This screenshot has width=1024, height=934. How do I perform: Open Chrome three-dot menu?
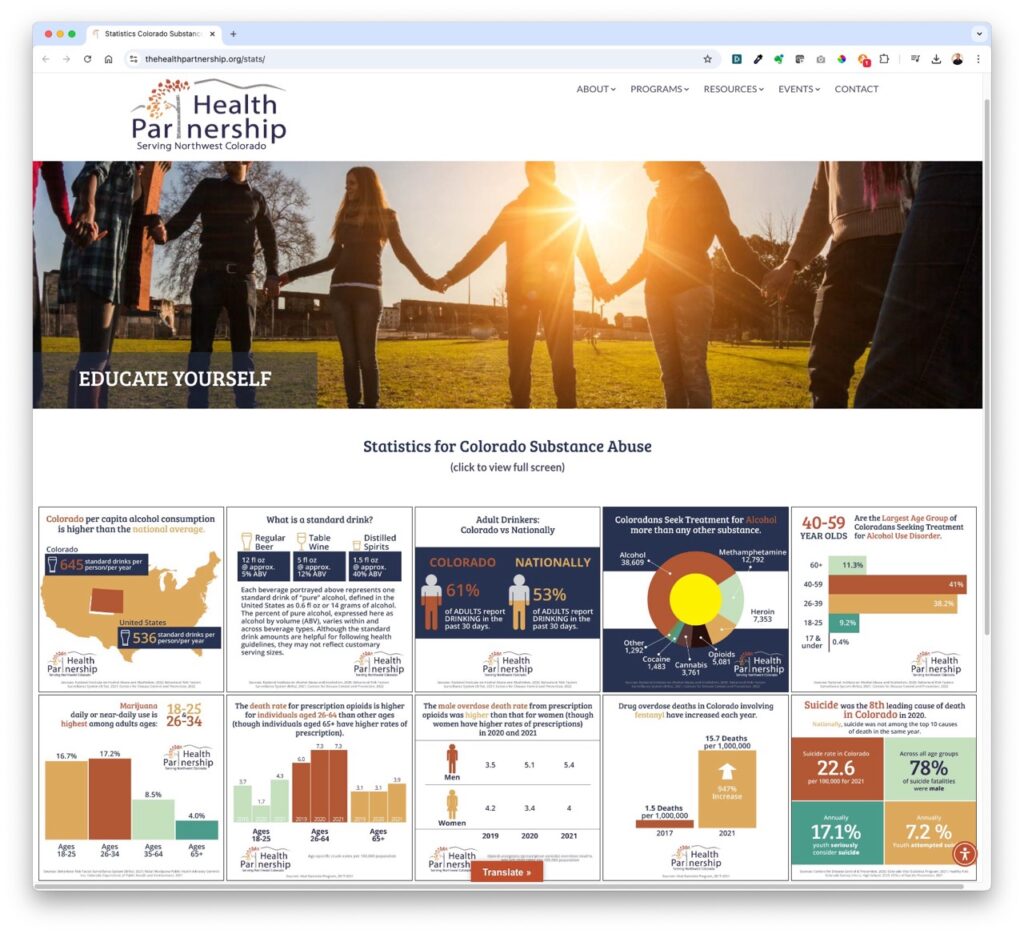978,59
